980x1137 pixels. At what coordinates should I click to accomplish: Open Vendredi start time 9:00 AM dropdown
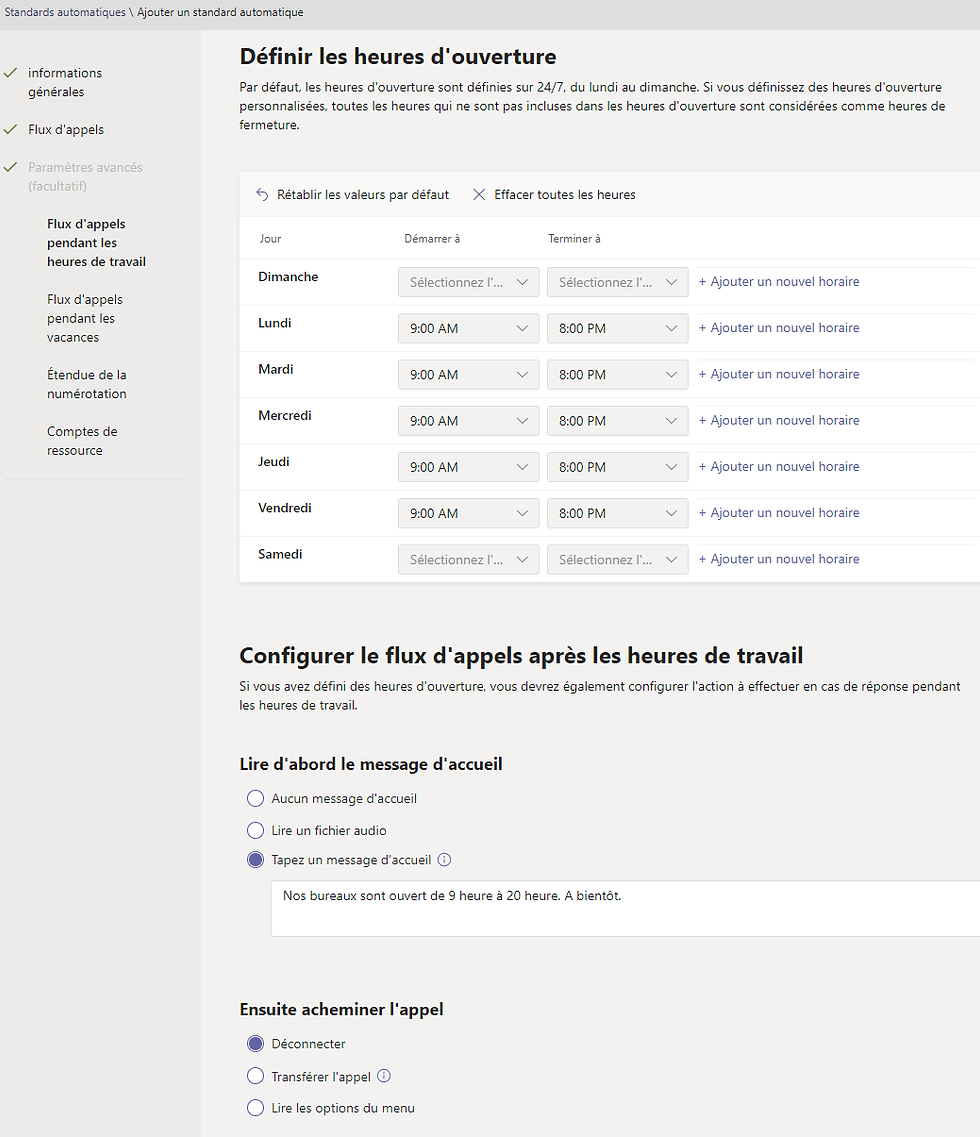tap(469, 513)
